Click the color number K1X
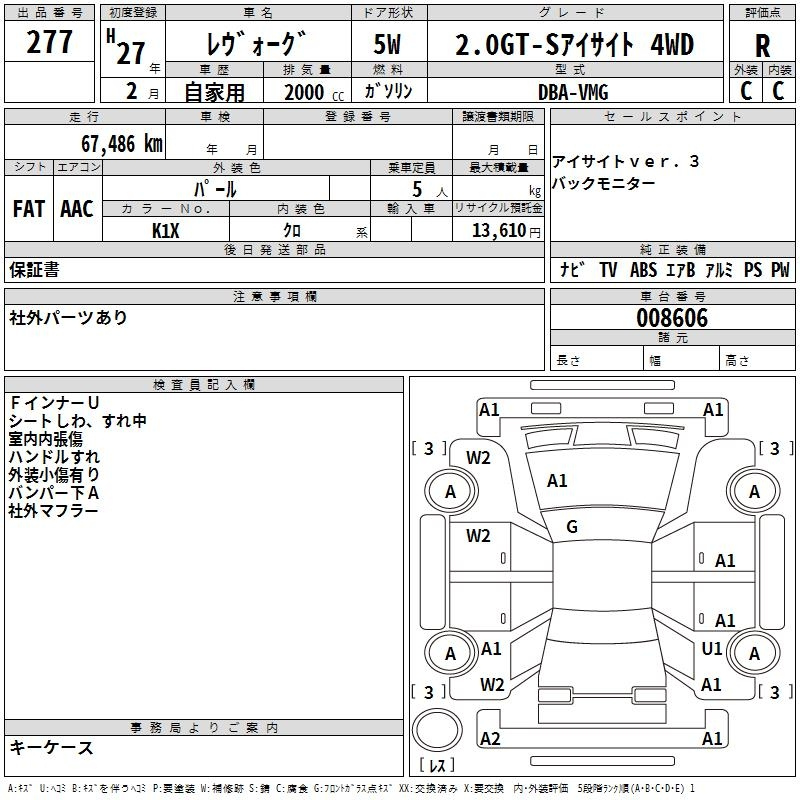The image size is (800, 800). (x=166, y=231)
